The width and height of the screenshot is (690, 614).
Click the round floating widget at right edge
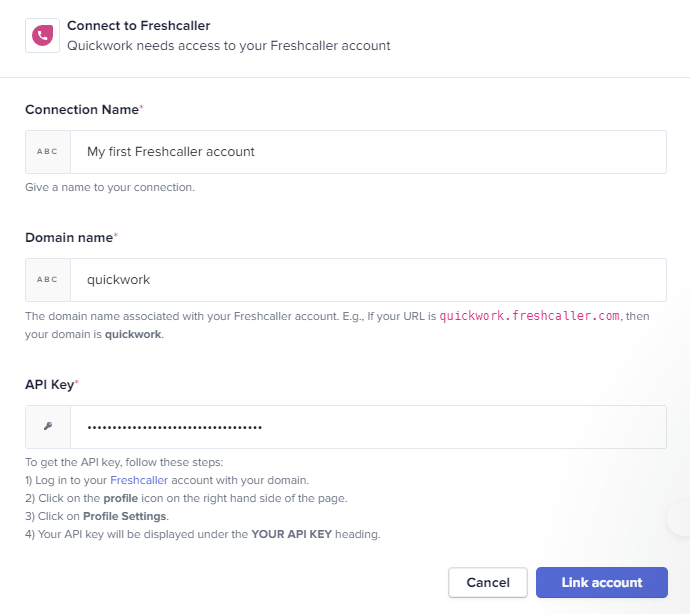click(x=680, y=518)
